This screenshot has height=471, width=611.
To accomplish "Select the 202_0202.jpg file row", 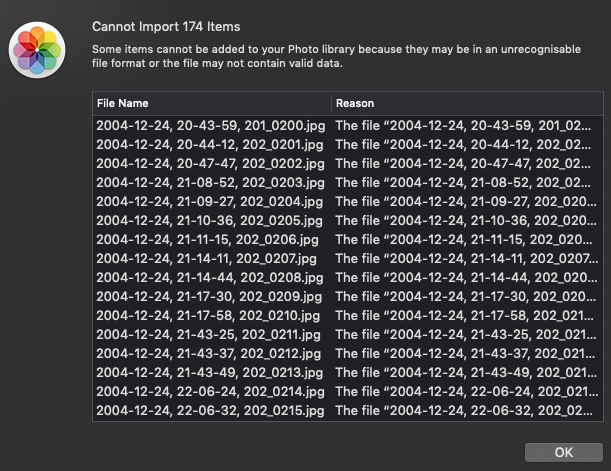I will (x=209, y=163).
